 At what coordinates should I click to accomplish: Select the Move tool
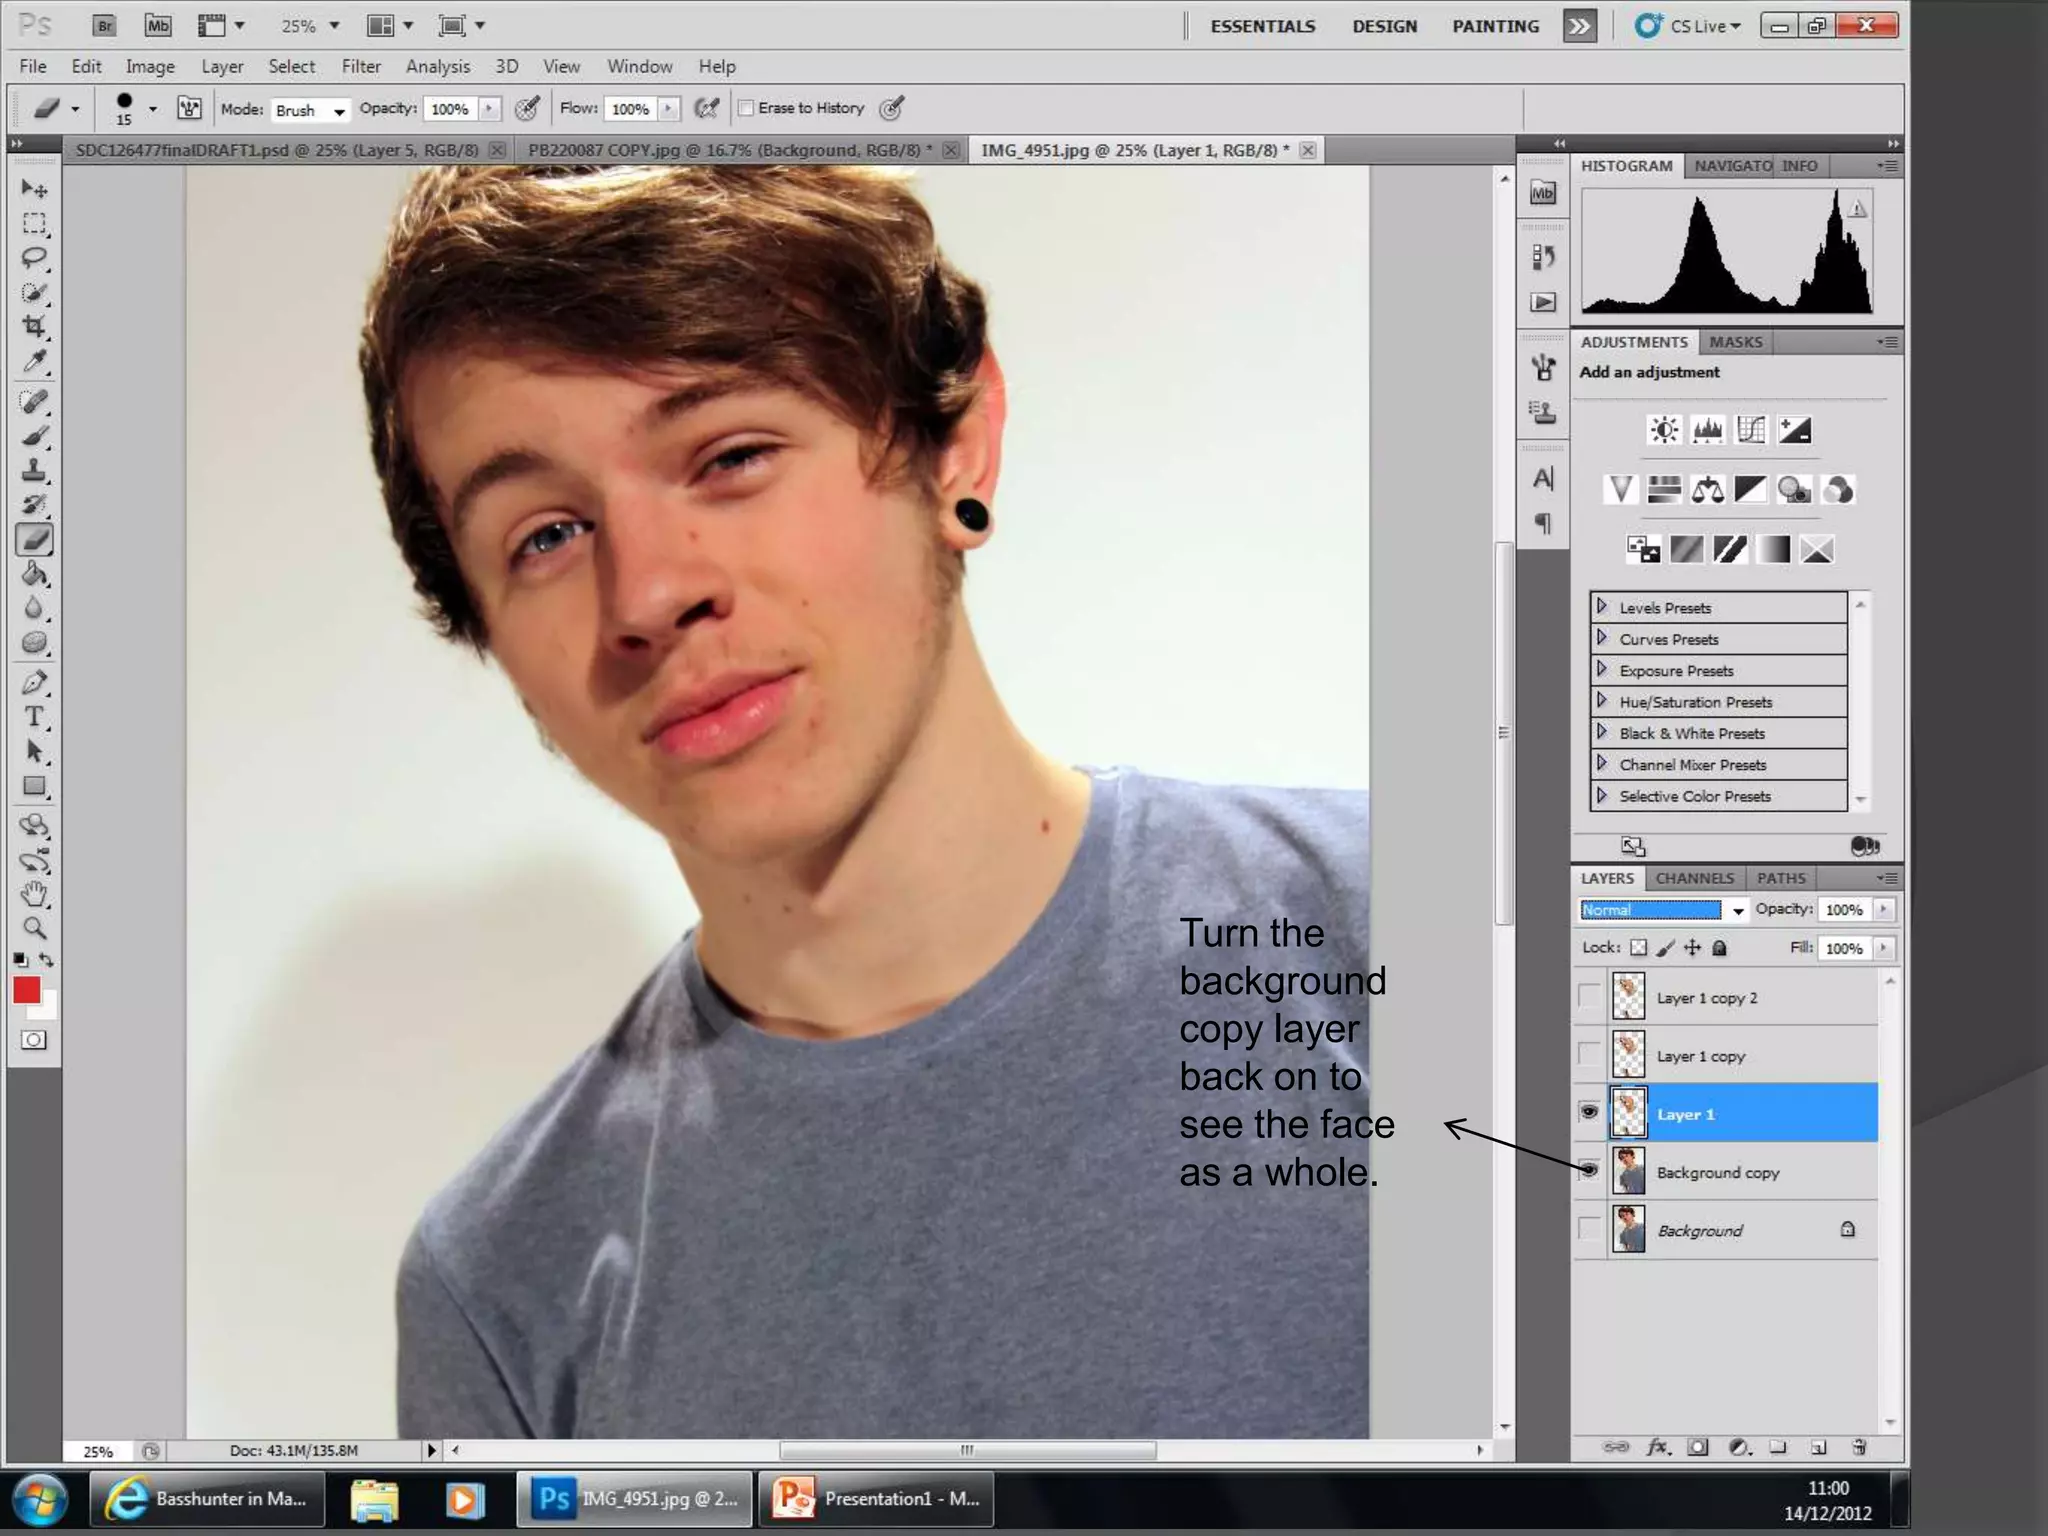click(34, 189)
